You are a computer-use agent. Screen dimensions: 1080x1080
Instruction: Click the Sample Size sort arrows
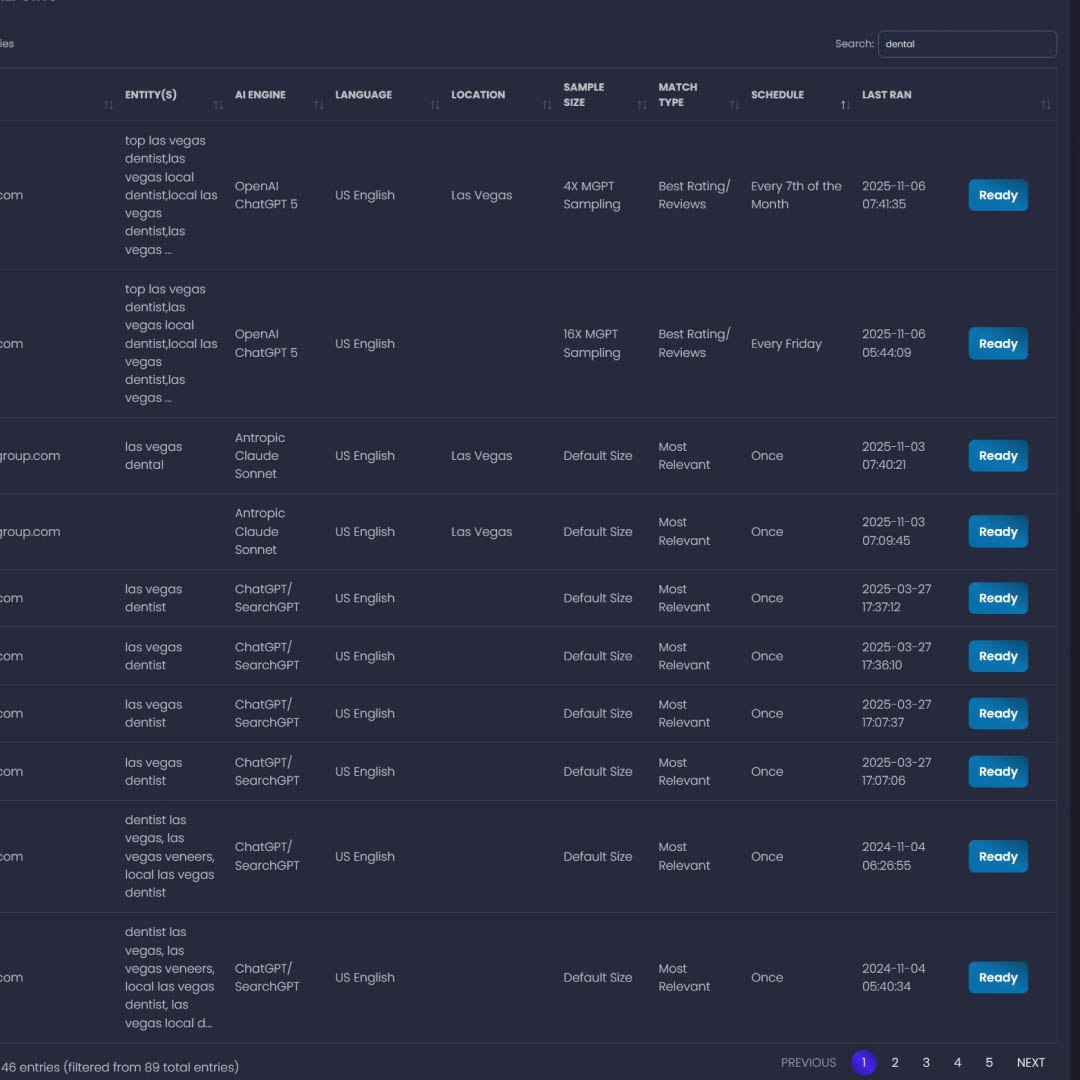pyautogui.click(x=641, y=105)
